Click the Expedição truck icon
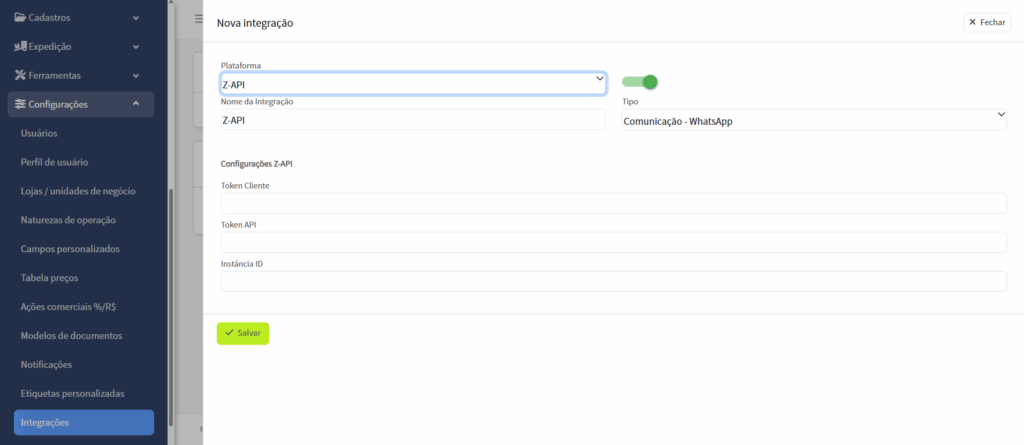The image size is (1024, 445). coord(20,46)
